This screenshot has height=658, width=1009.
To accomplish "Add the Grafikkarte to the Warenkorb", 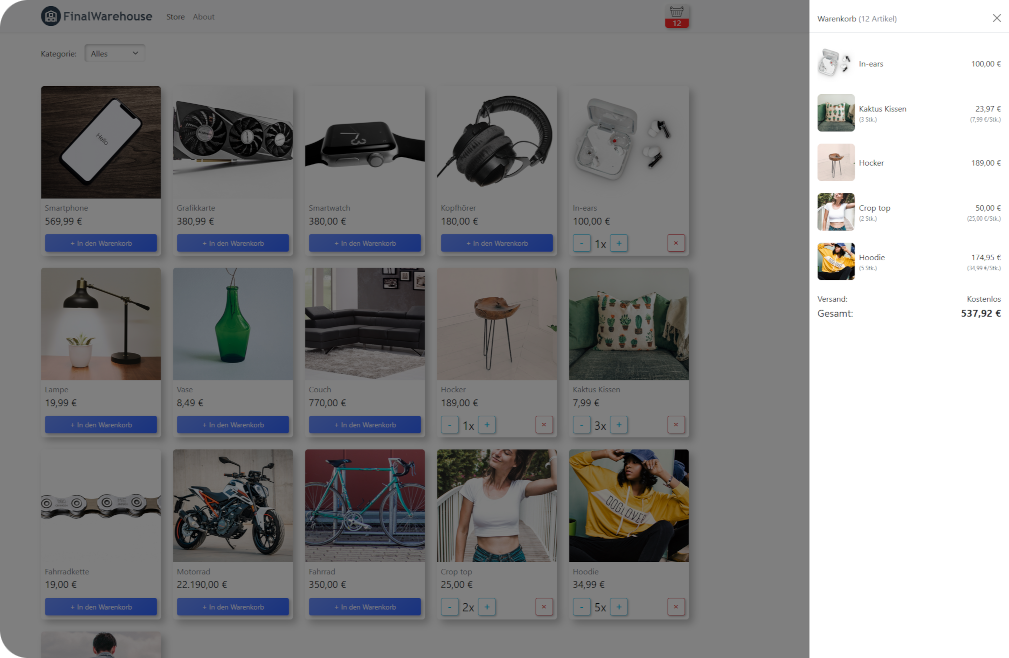I will point(232,242).
